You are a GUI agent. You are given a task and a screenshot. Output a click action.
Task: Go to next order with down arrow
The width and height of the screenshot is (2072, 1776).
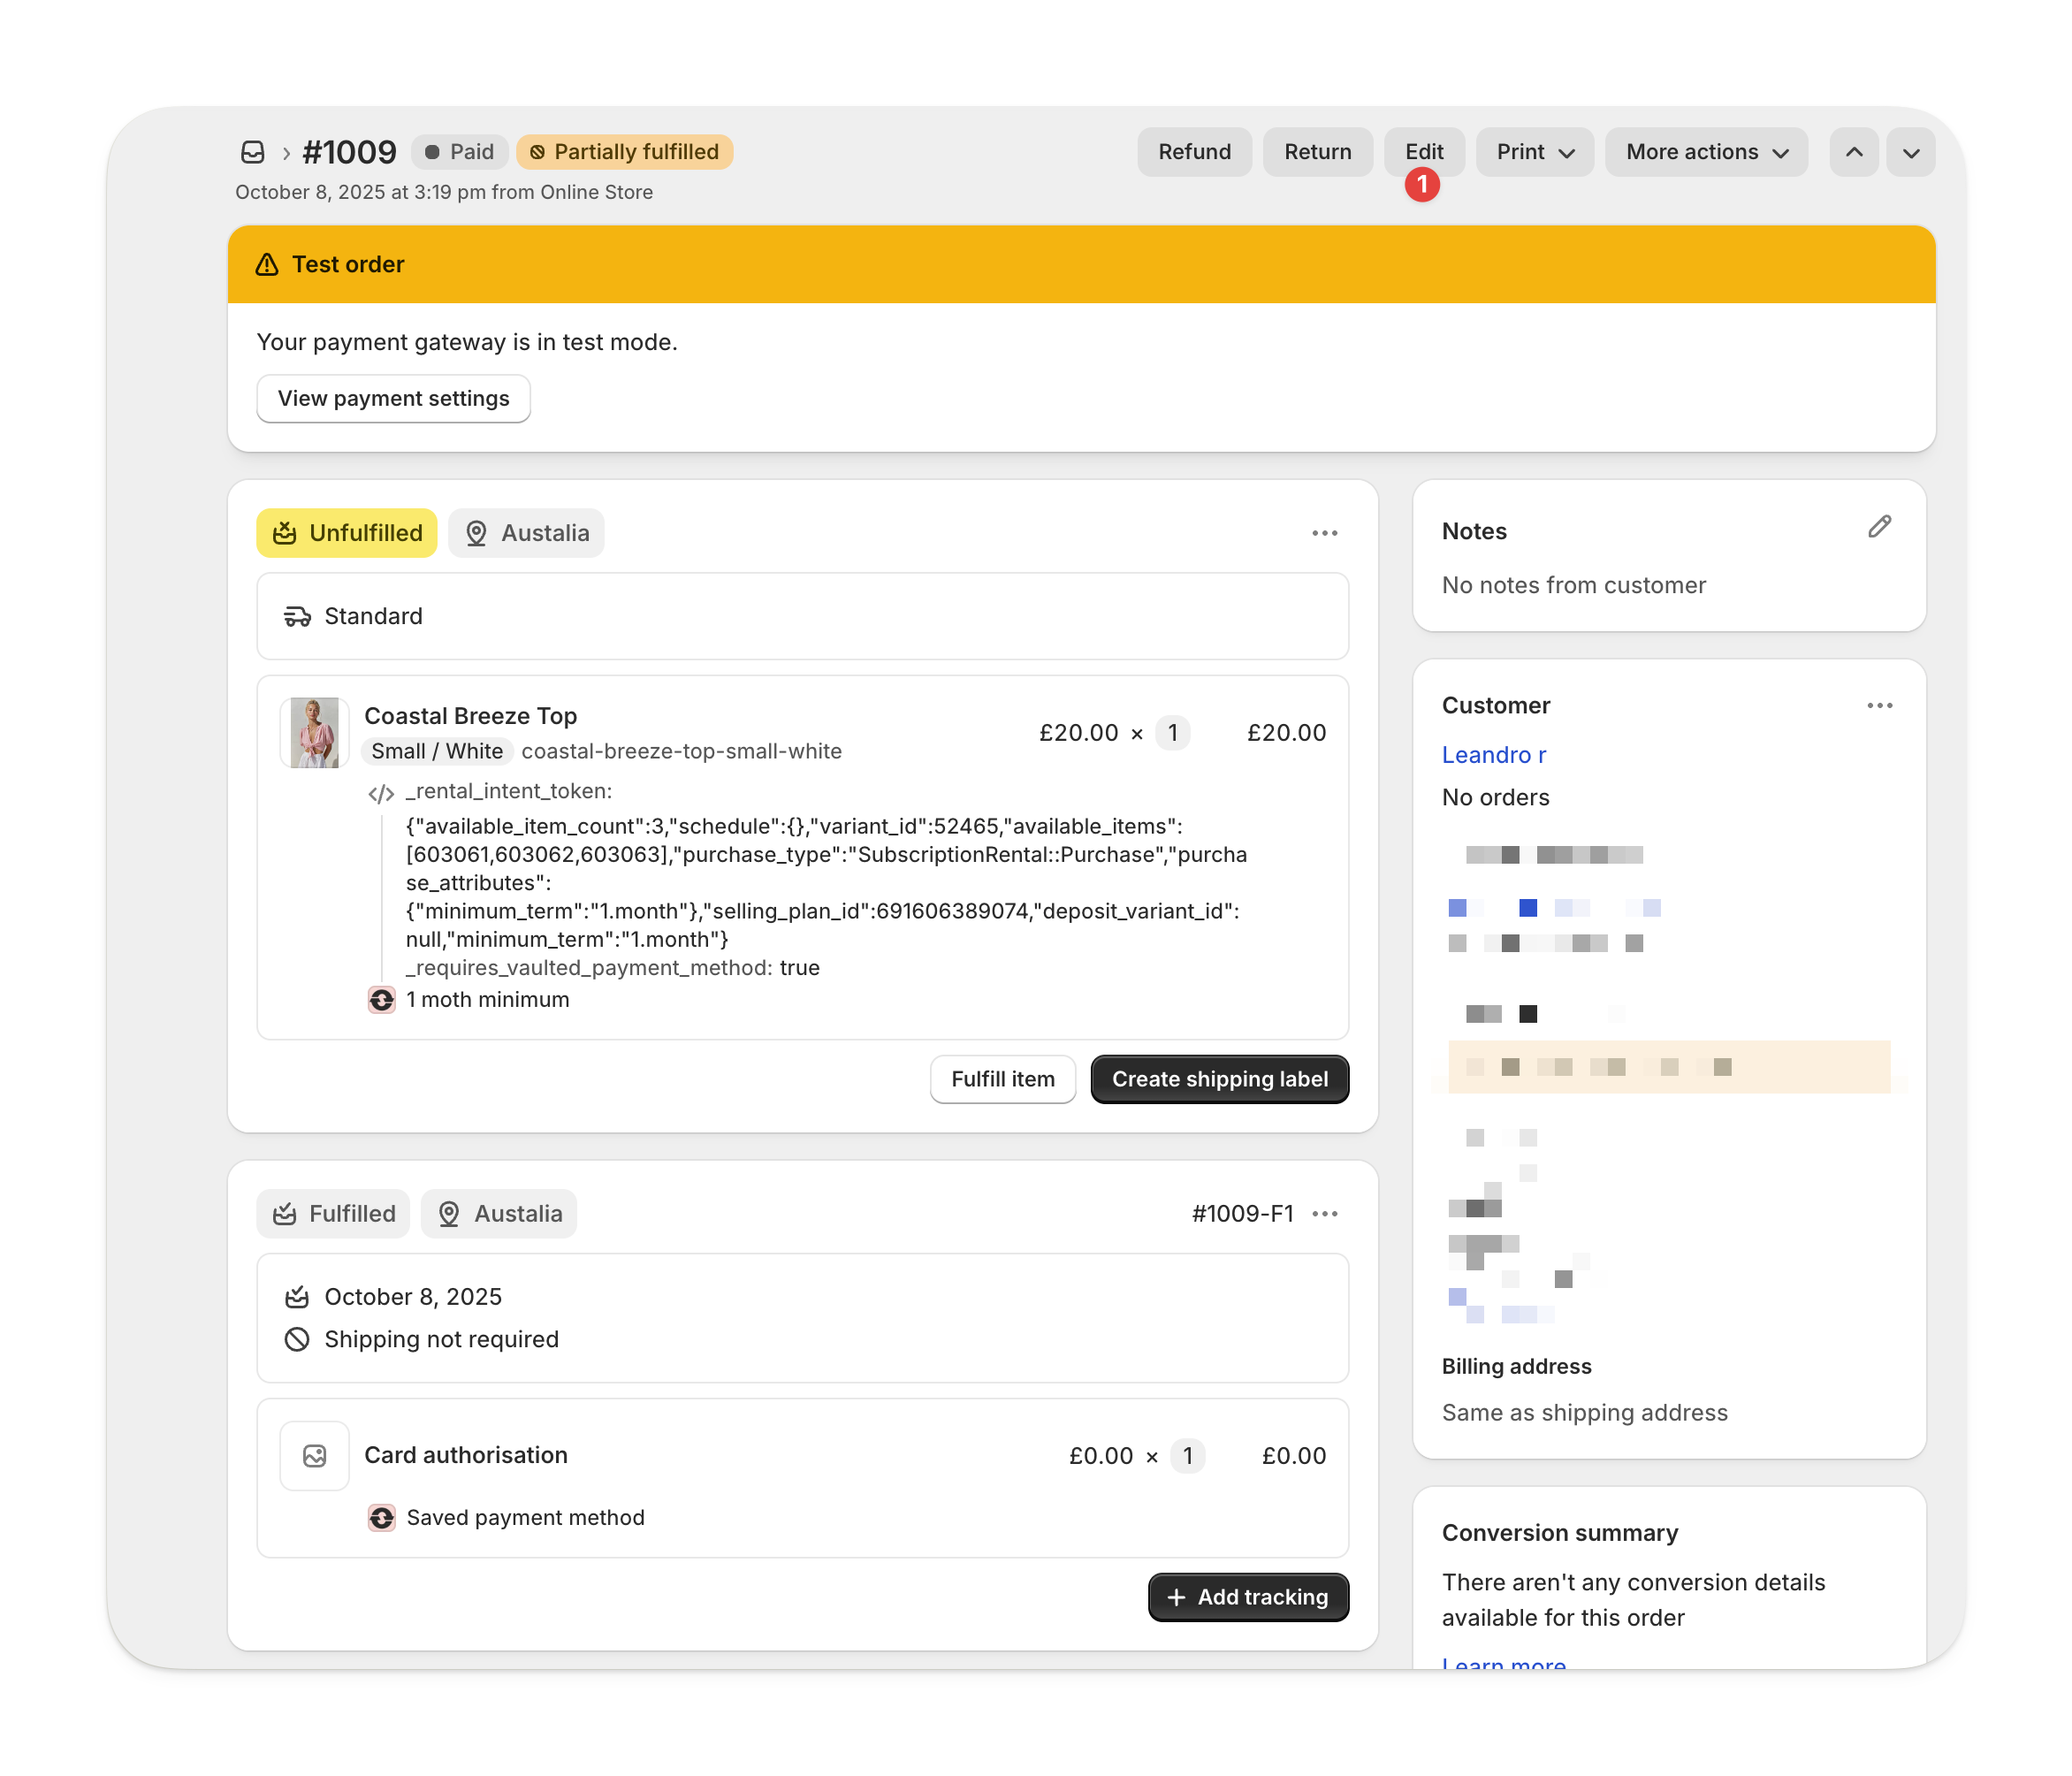tap(1910, 152)
